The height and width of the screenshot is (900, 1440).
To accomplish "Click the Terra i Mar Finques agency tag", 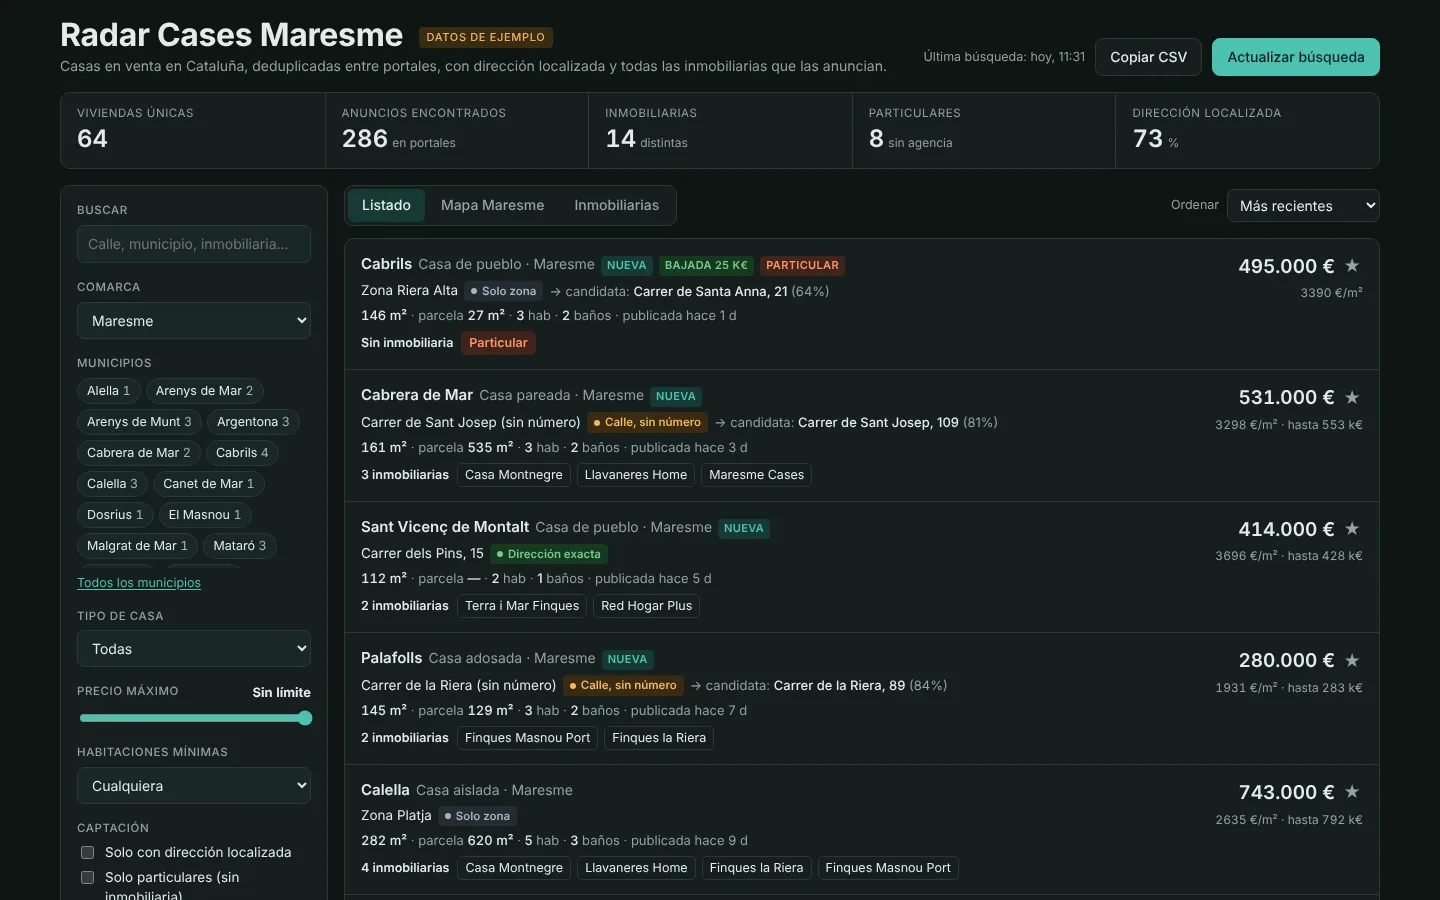I will tap(522, 606).
